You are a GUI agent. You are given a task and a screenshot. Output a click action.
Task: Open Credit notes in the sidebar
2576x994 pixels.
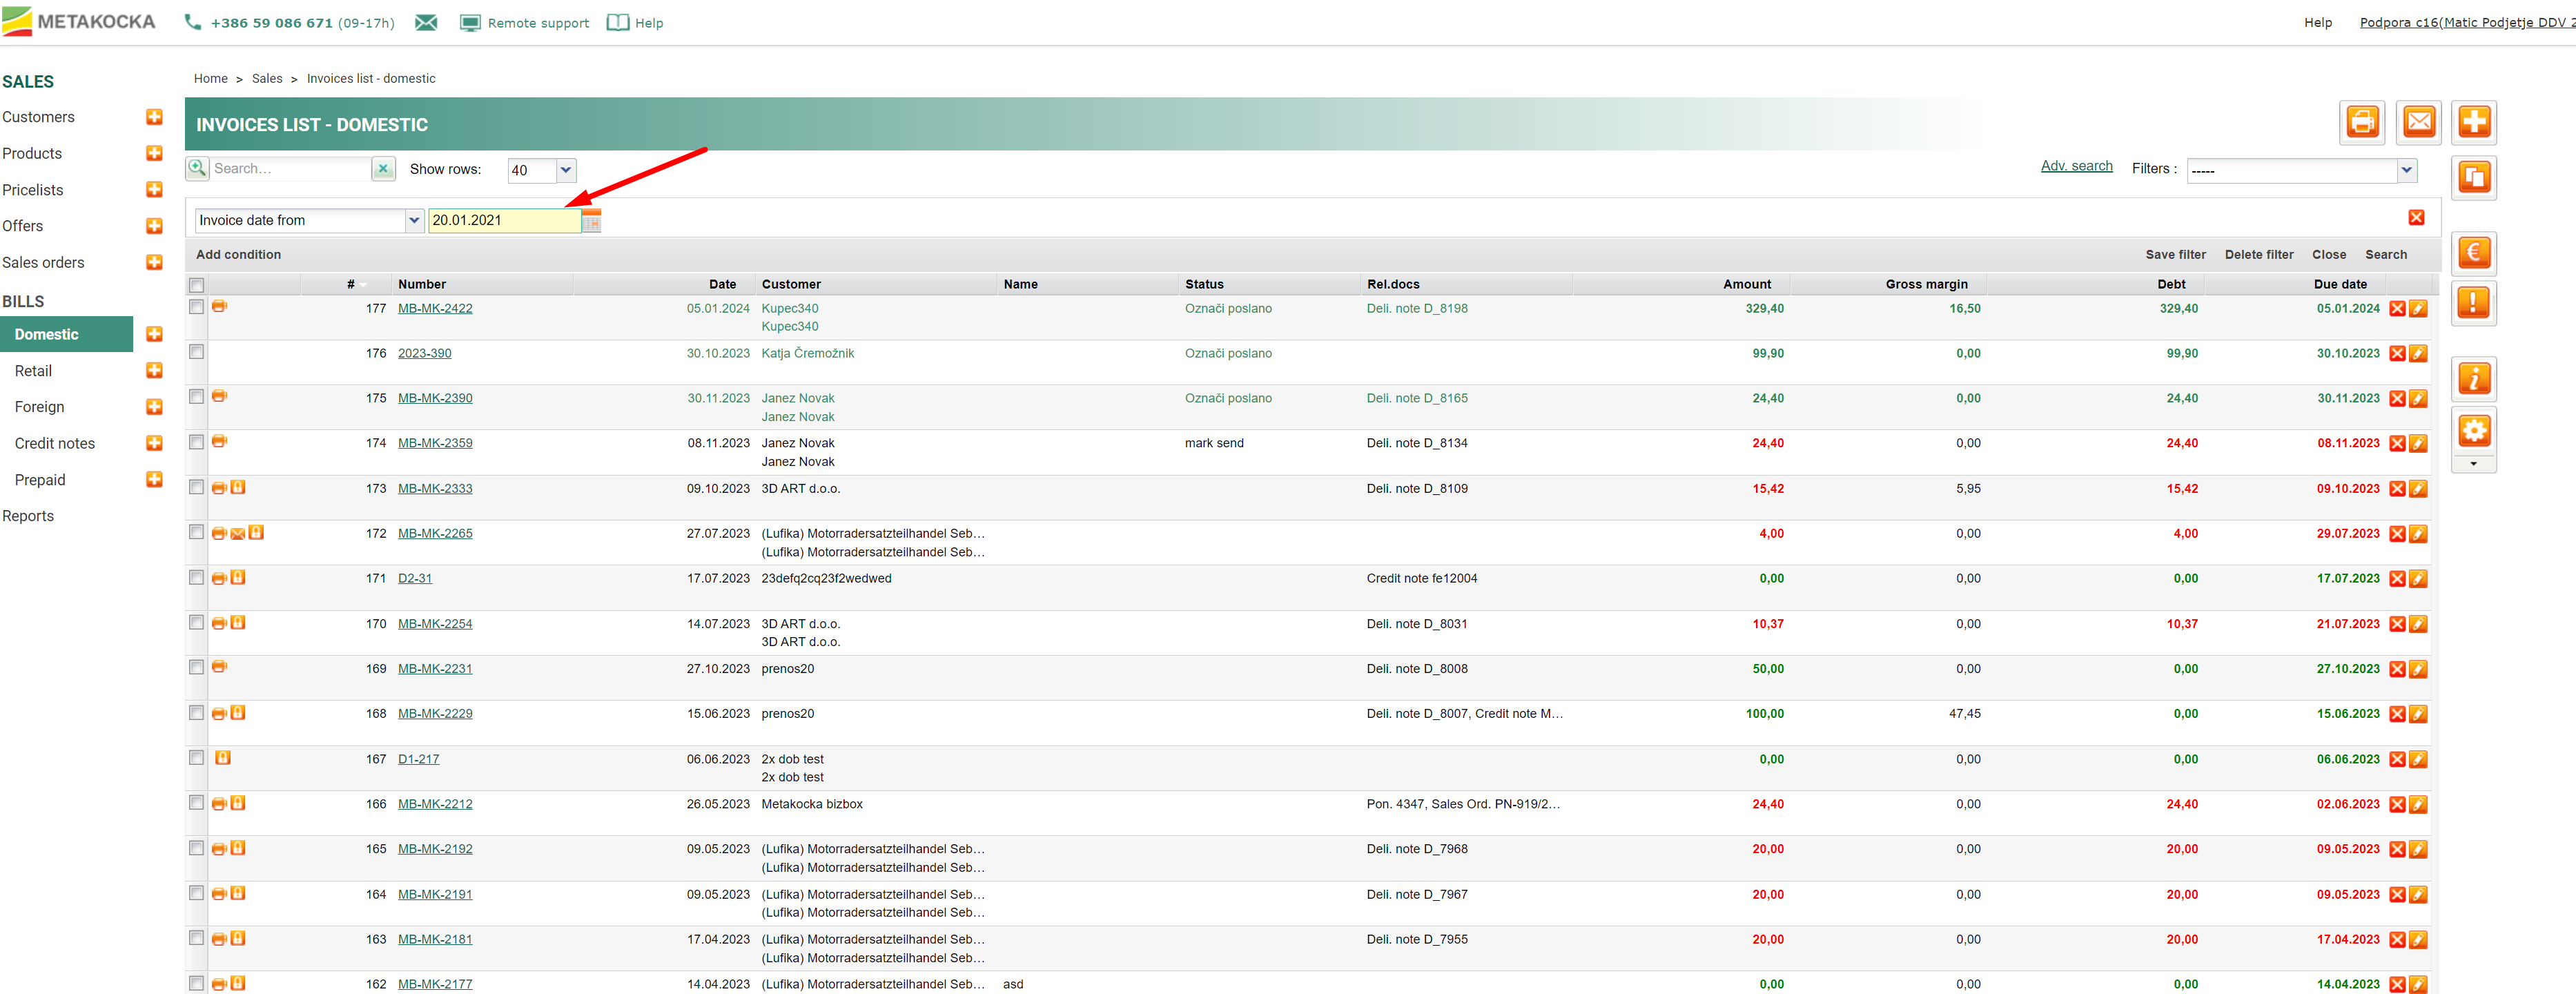click(x=55, y=443)
